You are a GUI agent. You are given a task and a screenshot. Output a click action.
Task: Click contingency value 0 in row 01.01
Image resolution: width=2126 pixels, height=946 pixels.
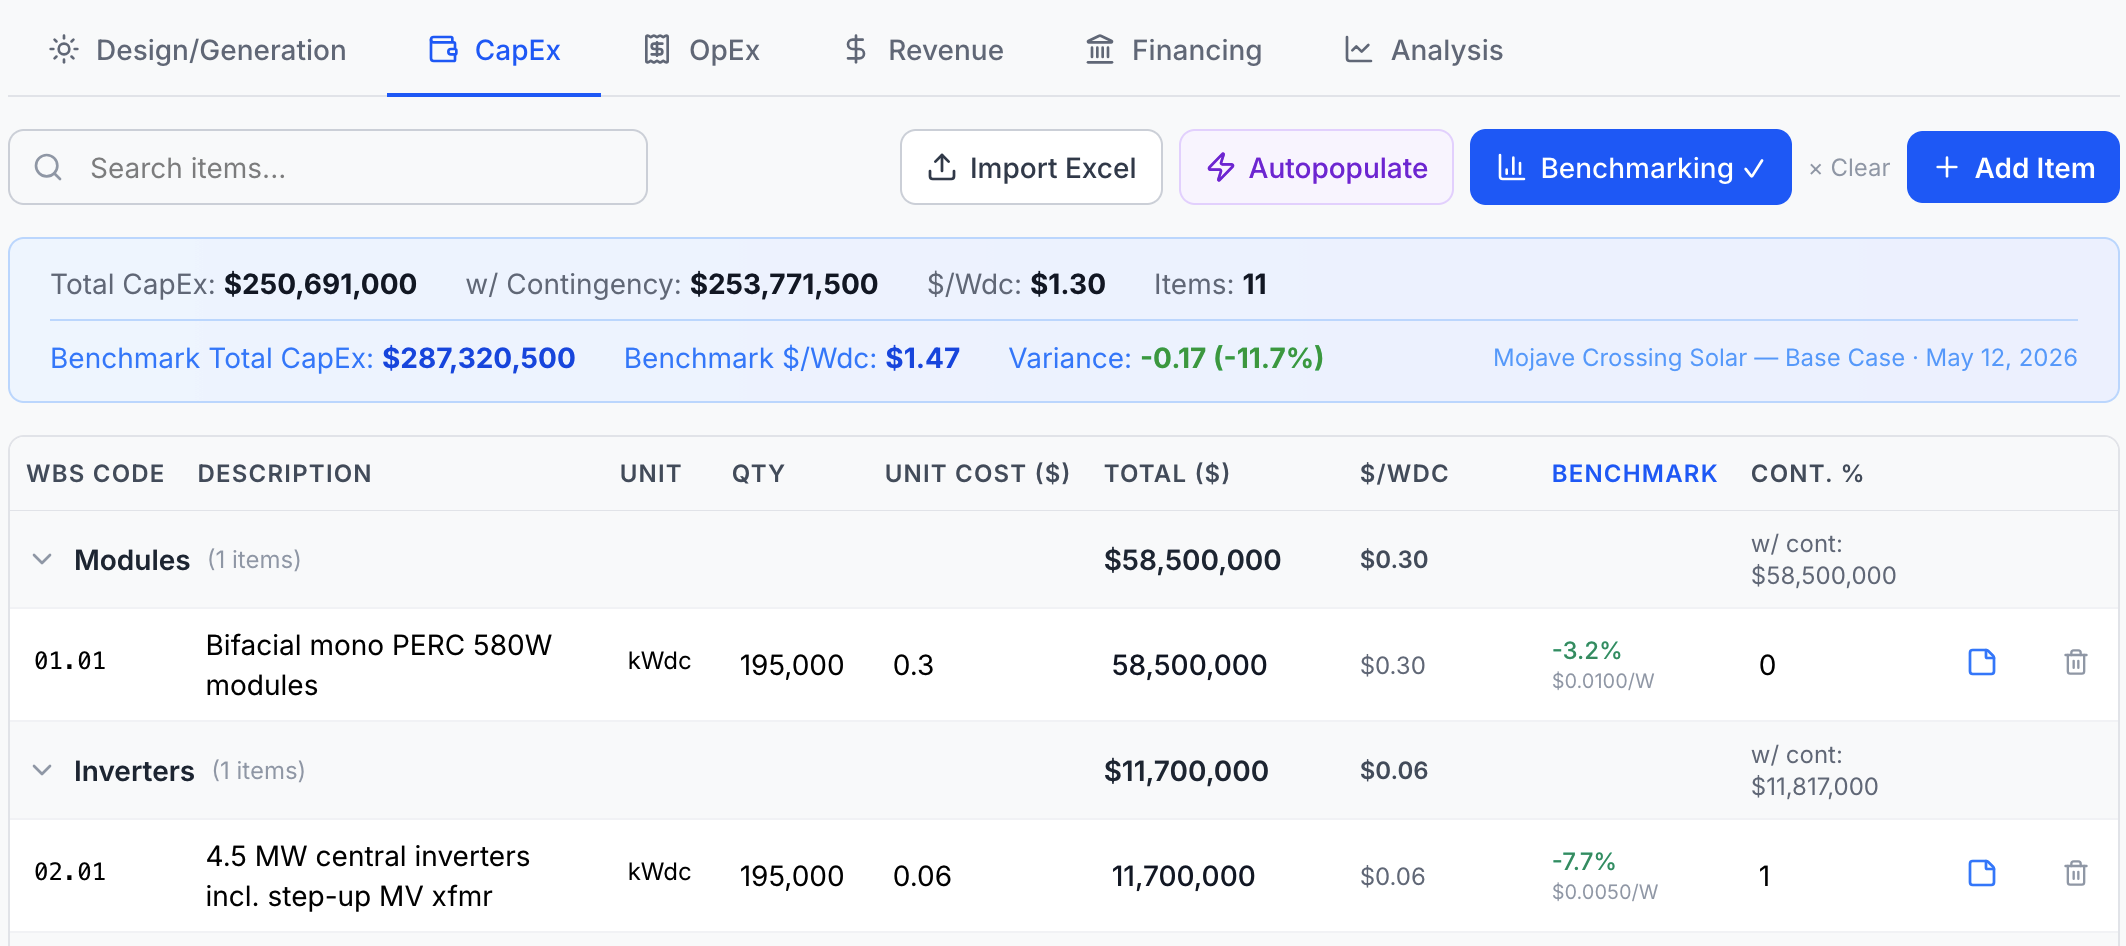pyautogui.click(x=1767, y=665)
